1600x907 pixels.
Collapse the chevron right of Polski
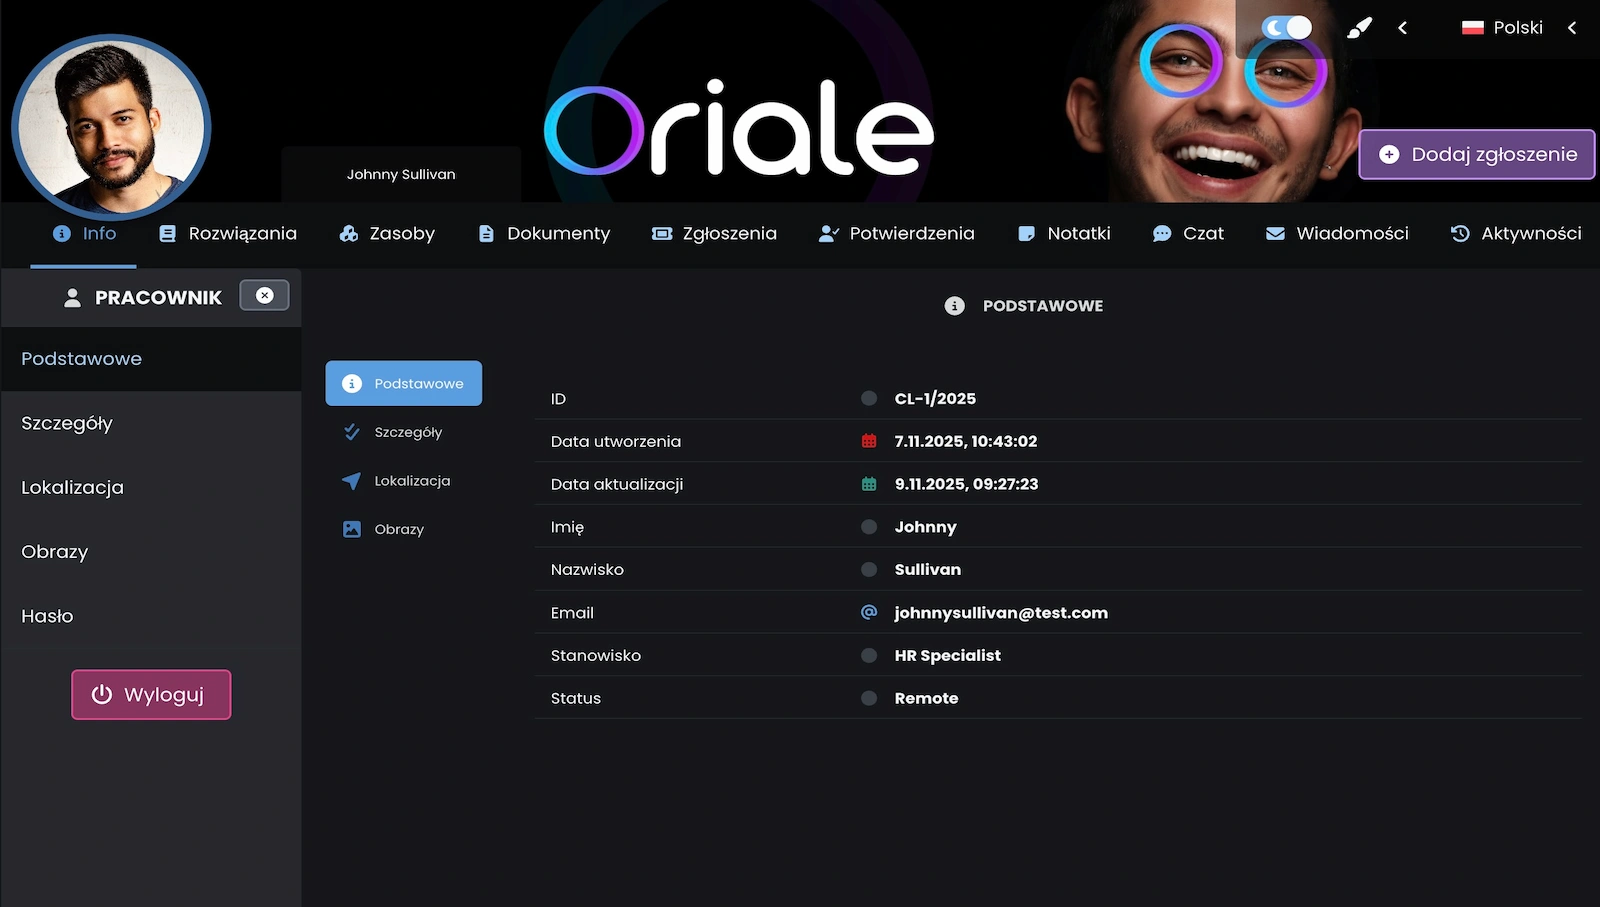point(1572,28)
